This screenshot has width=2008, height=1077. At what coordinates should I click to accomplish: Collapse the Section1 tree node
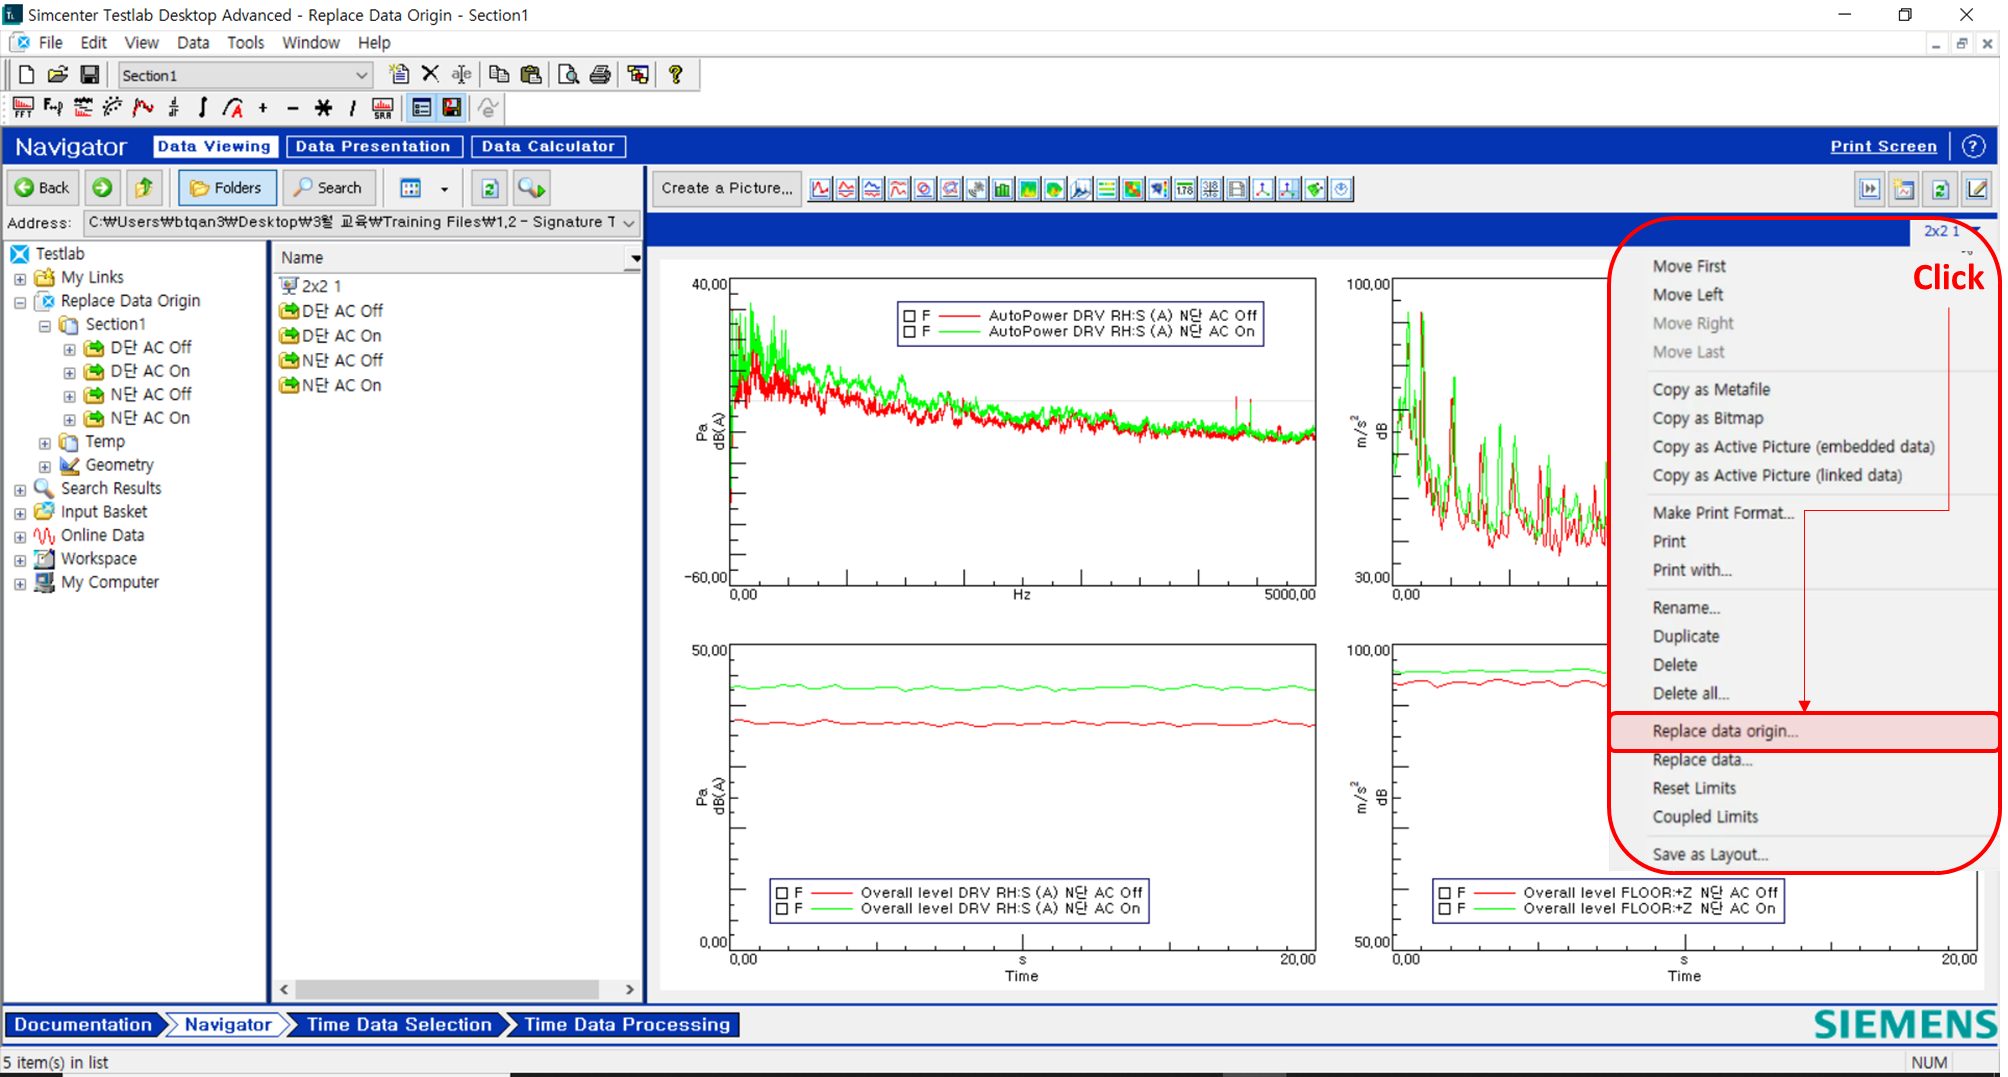click(45, 326)
